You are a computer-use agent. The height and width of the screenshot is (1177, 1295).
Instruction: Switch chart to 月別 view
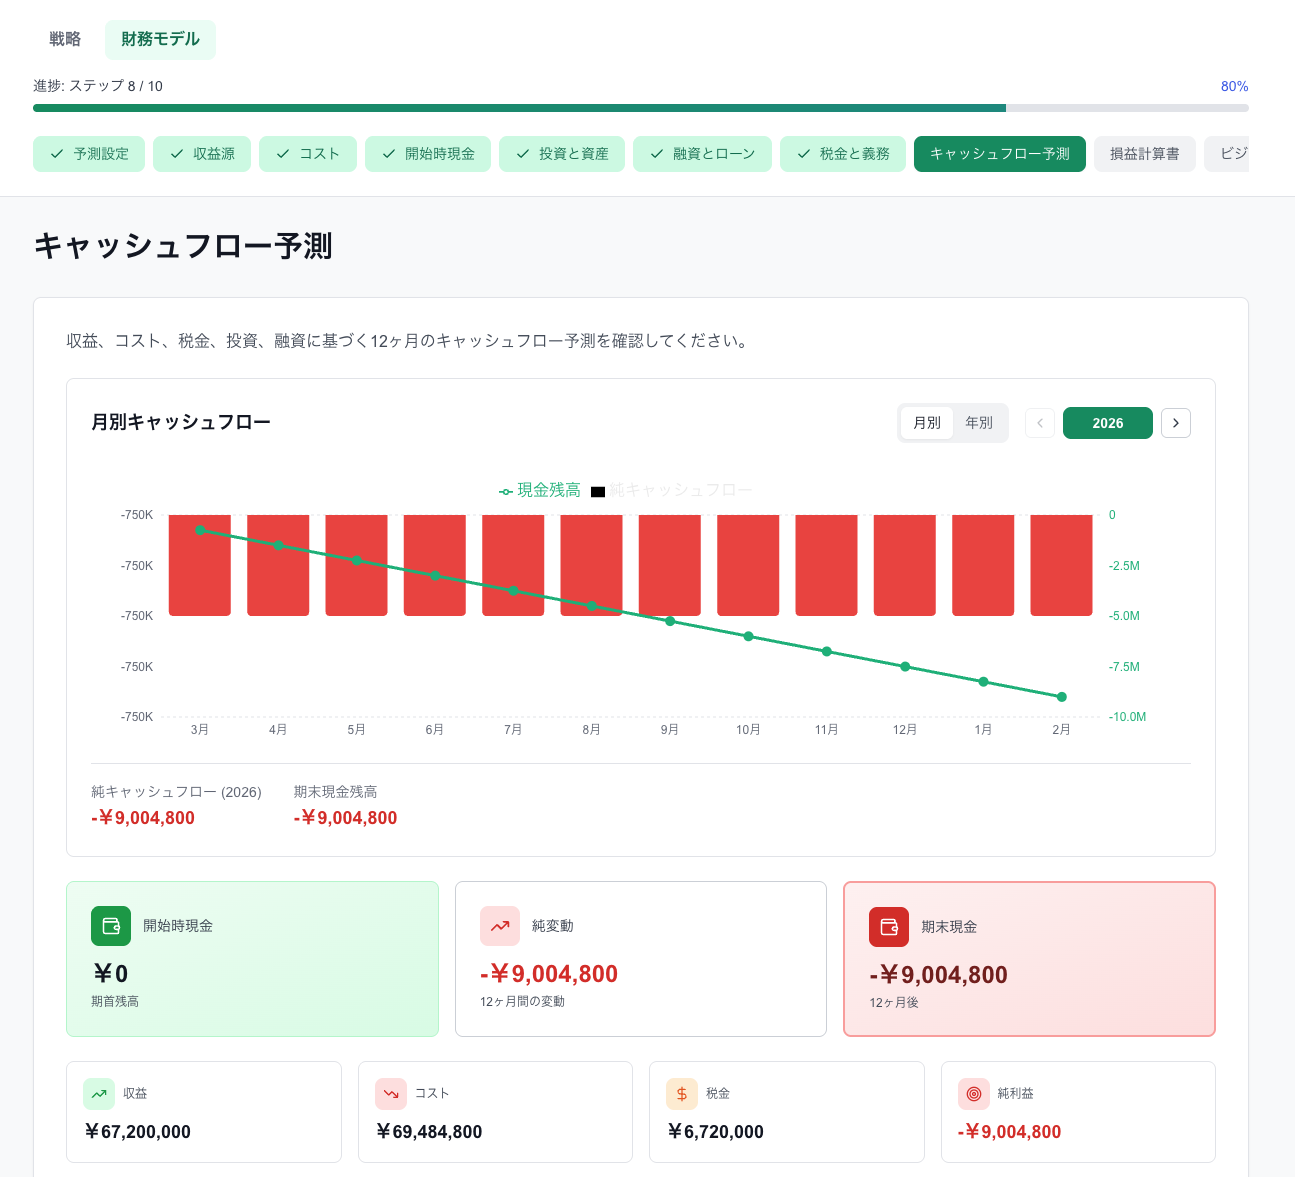[927, 423]
